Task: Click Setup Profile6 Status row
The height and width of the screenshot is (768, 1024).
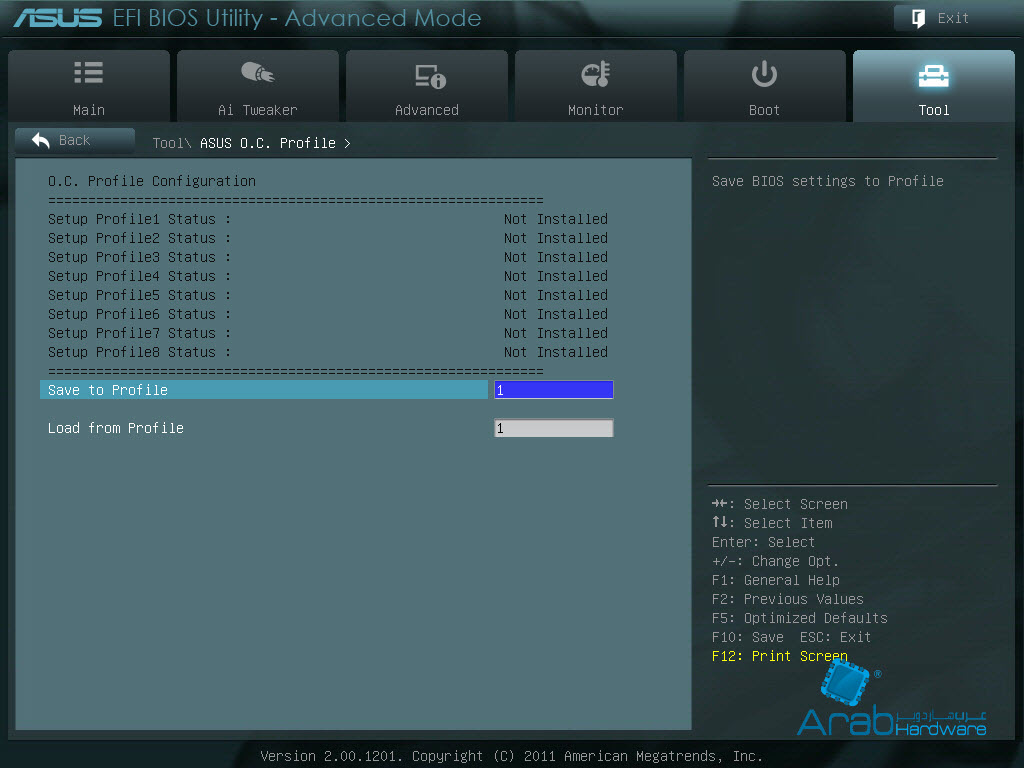Action: click(x=328, y=314)
